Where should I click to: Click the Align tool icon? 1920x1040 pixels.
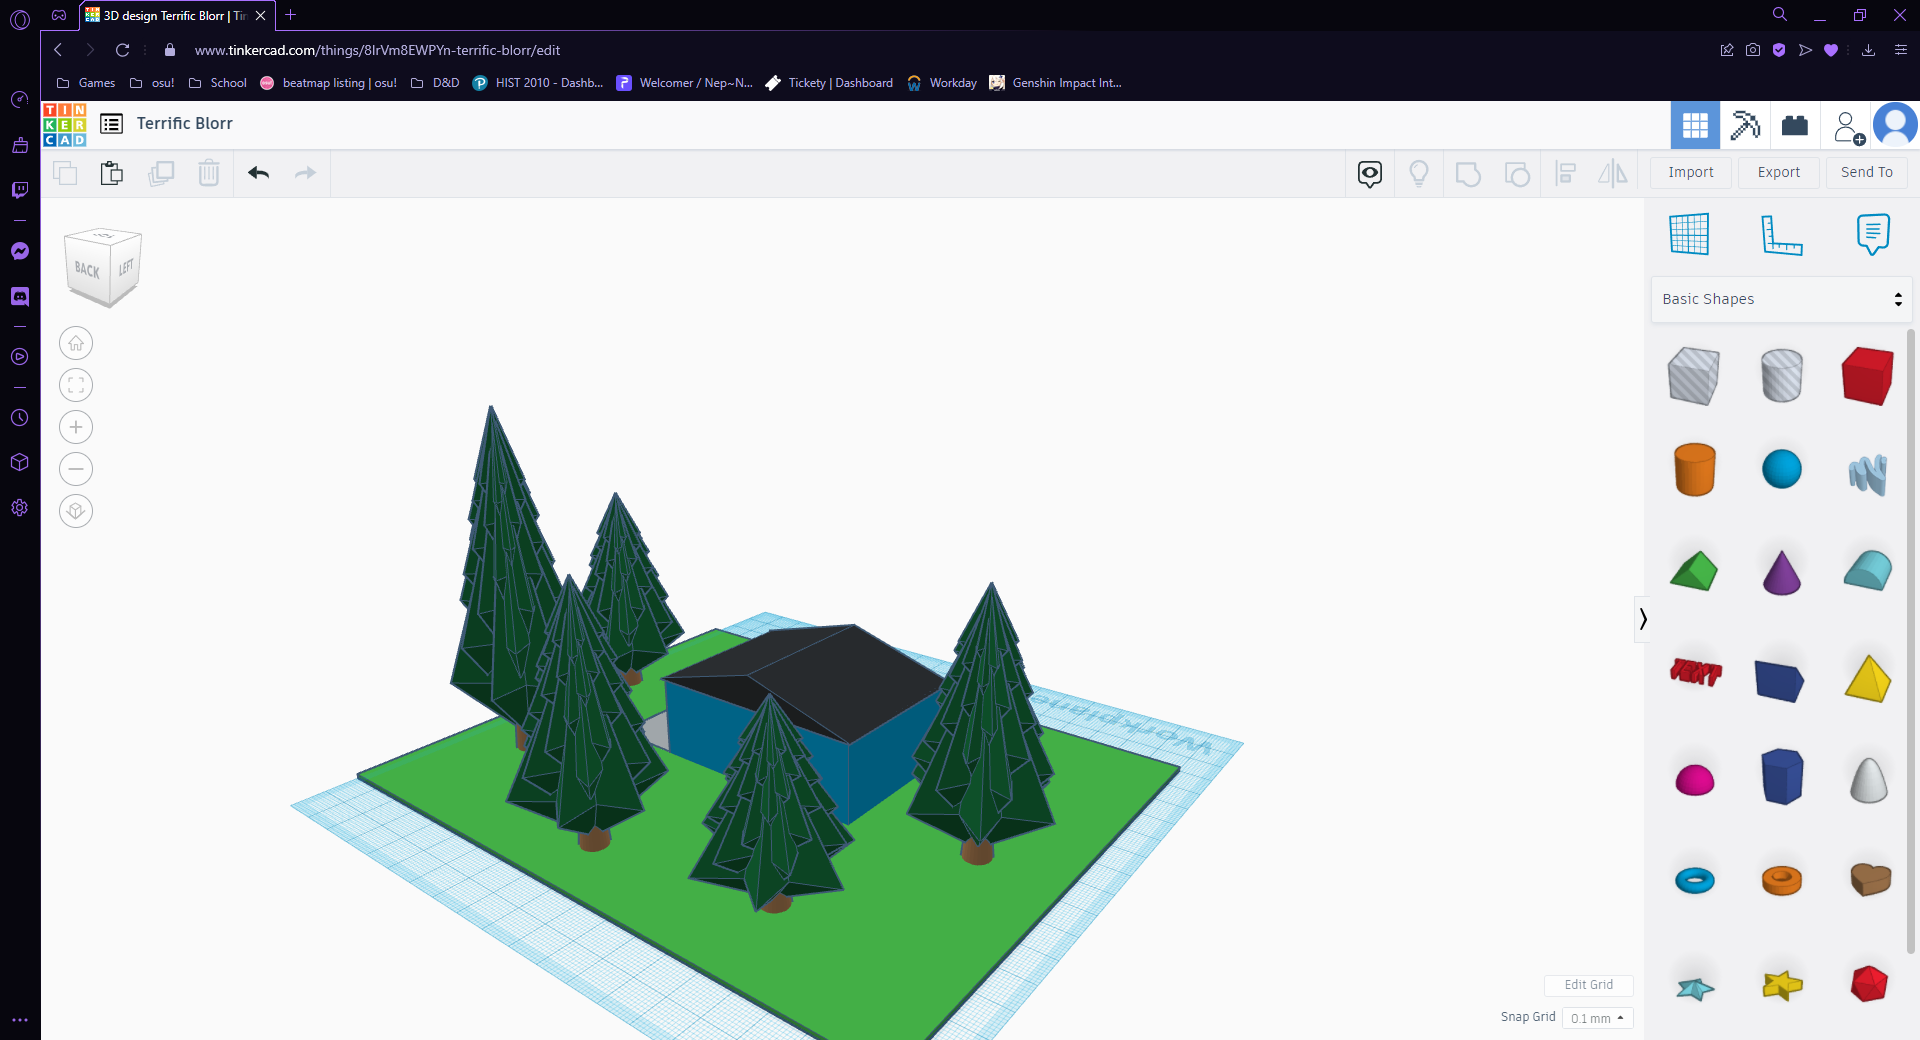pyautogui.click(x=1566, y=174)
